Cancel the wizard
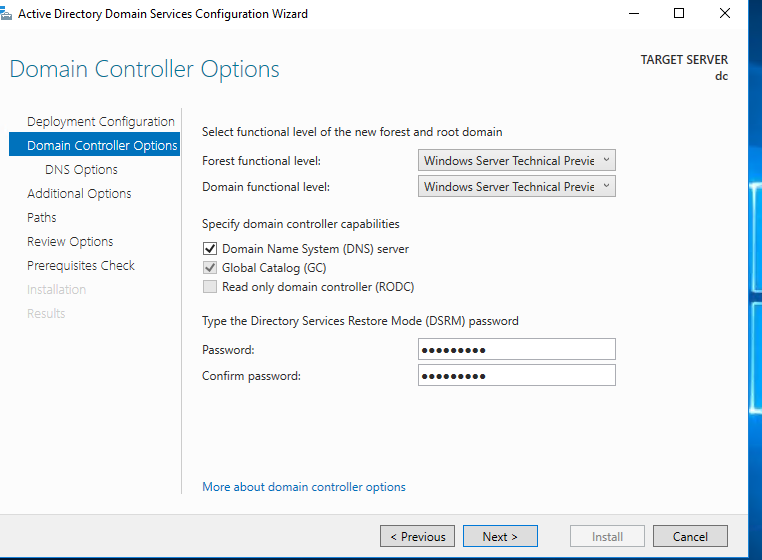 [x=690, y=536]
